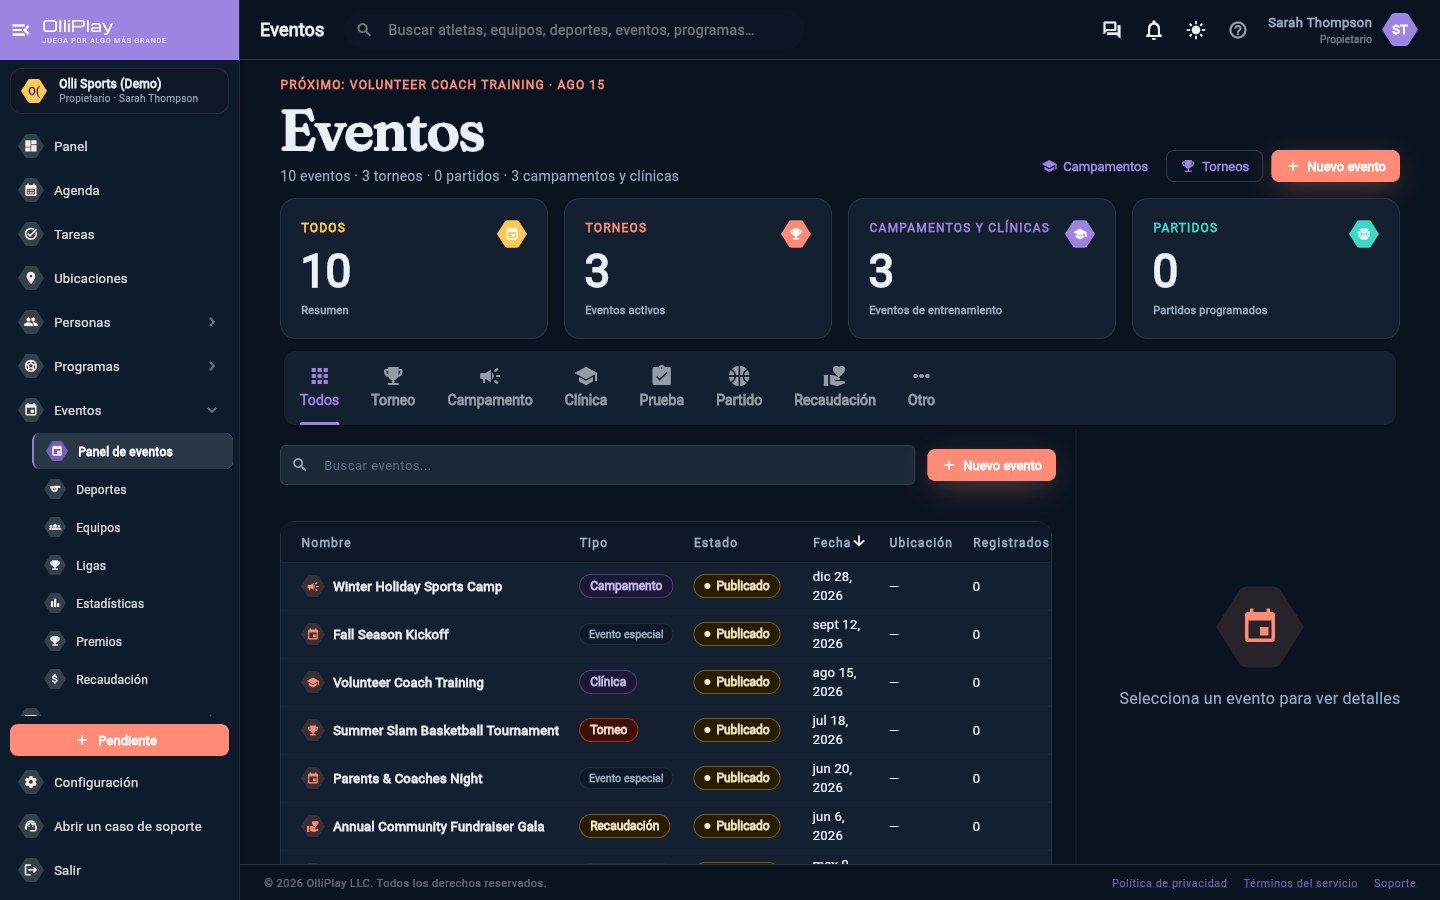Select the CAMPAMENTOS Y CLÍNICAS card

(982, 268)
